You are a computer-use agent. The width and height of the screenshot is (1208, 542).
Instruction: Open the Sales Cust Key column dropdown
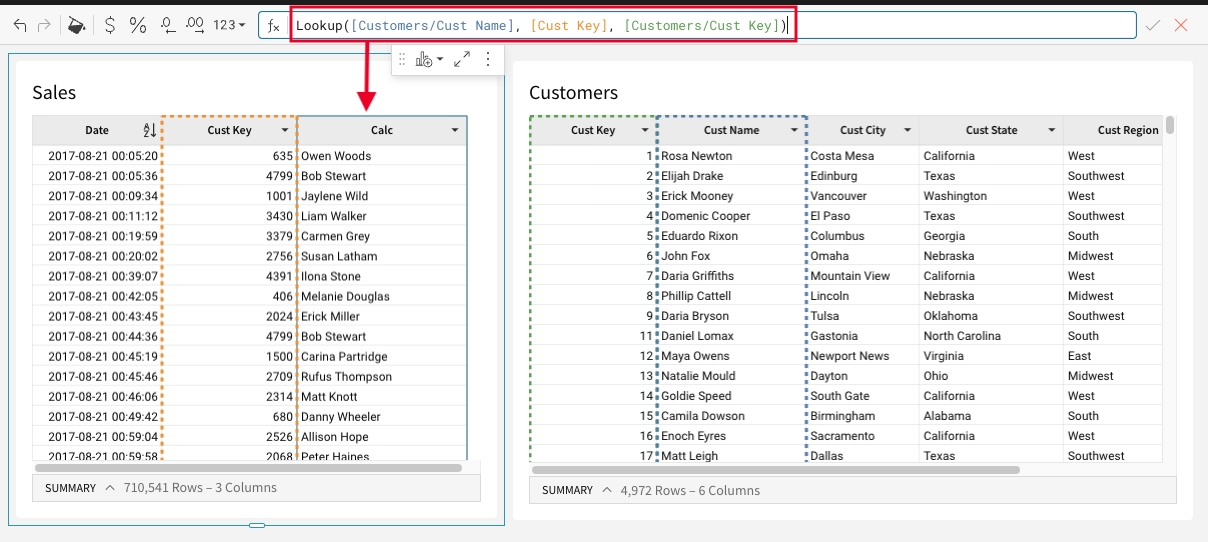(285, 131)
